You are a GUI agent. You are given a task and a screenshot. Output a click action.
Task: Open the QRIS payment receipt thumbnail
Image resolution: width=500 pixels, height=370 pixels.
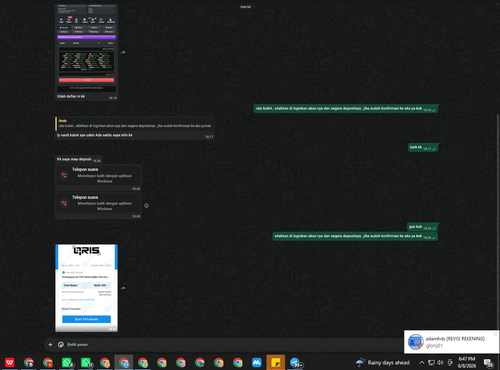[86, 288]
